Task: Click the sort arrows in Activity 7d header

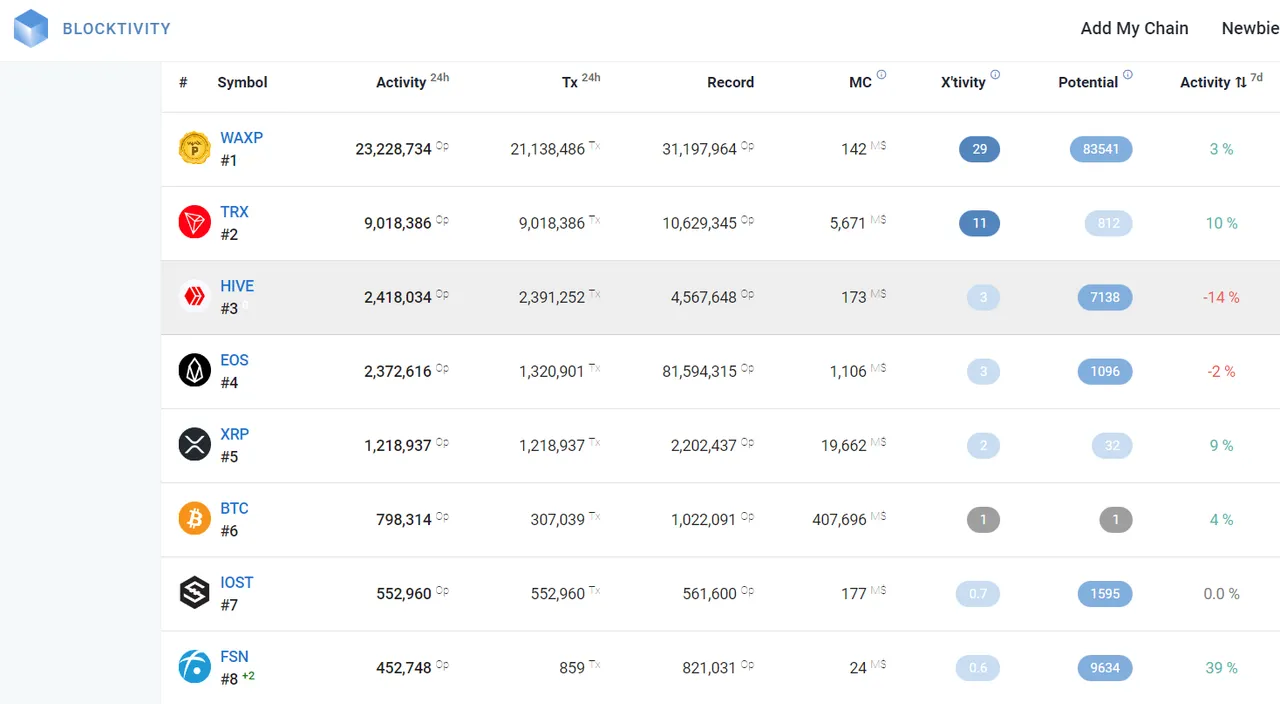Action: (1241, 82)
